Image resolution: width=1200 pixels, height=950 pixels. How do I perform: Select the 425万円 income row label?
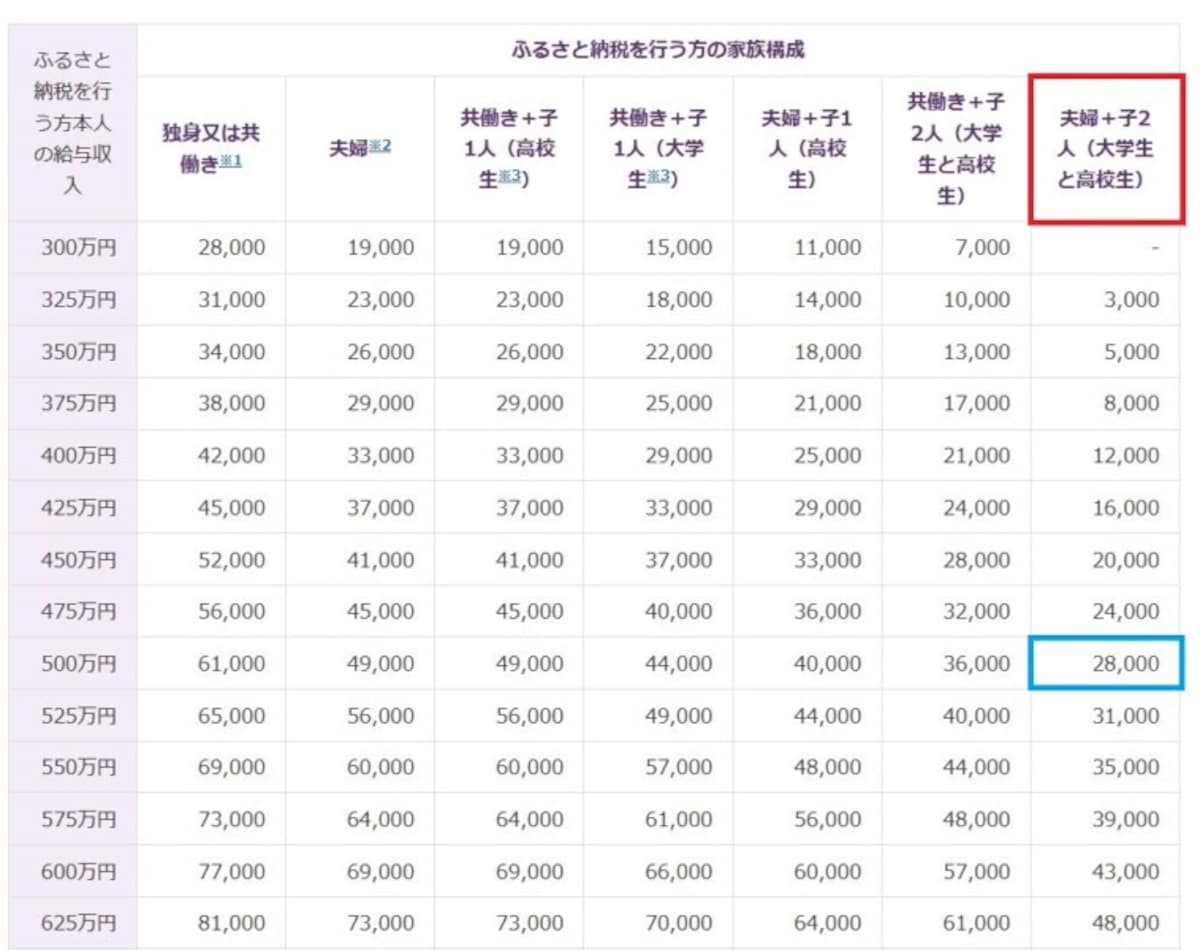(78, 508)
